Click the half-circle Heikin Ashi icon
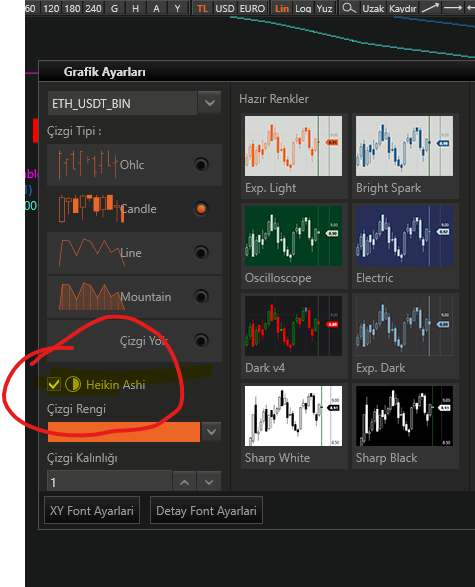475x587 pixels. tap(73, 384)
